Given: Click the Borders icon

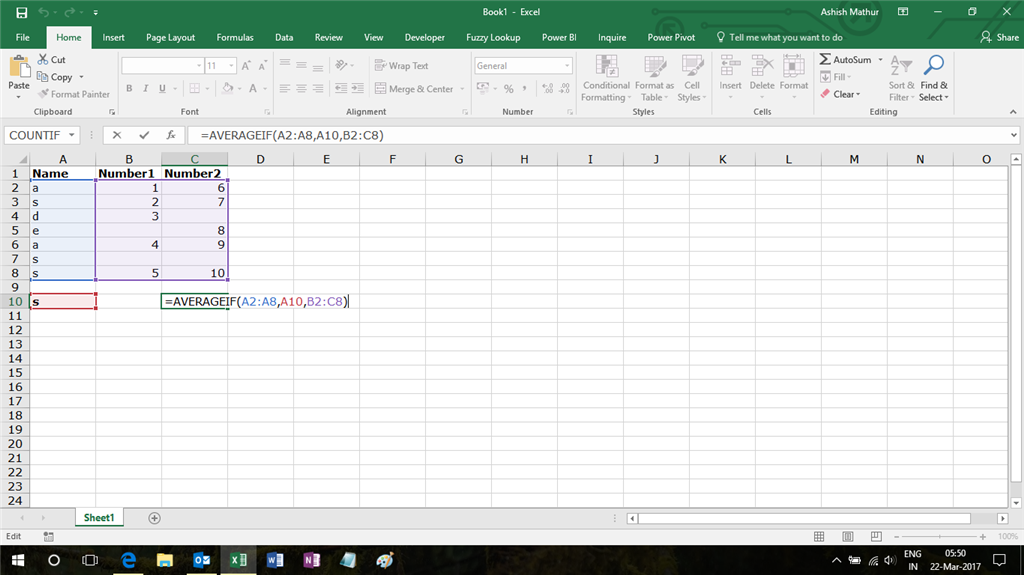Looking at the screenshot, I should point(195,88).
